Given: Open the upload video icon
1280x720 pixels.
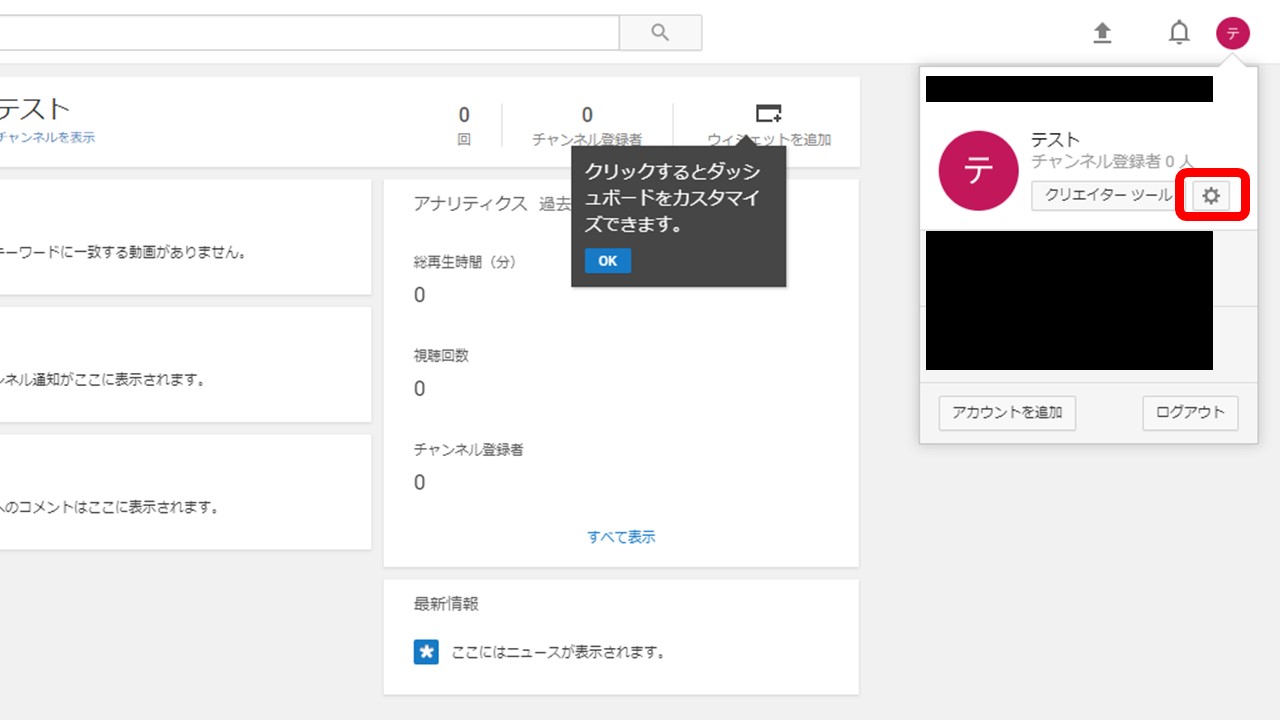Looking at the screenshot, I should [x=1102, y=33].
